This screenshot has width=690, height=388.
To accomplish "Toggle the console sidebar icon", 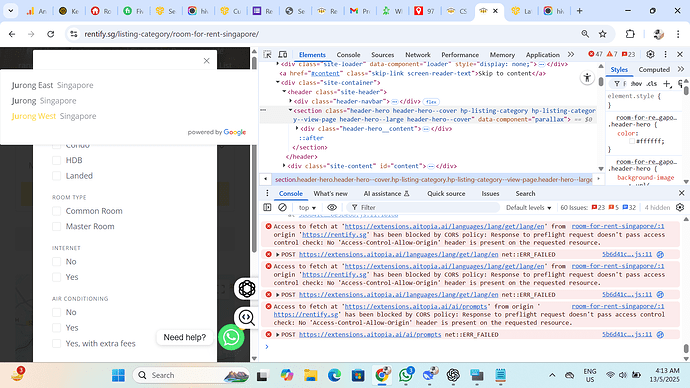I will tap(267, 207).
